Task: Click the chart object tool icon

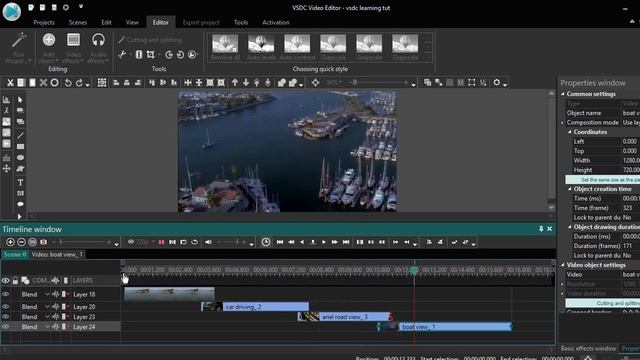Action: [6, 158]
